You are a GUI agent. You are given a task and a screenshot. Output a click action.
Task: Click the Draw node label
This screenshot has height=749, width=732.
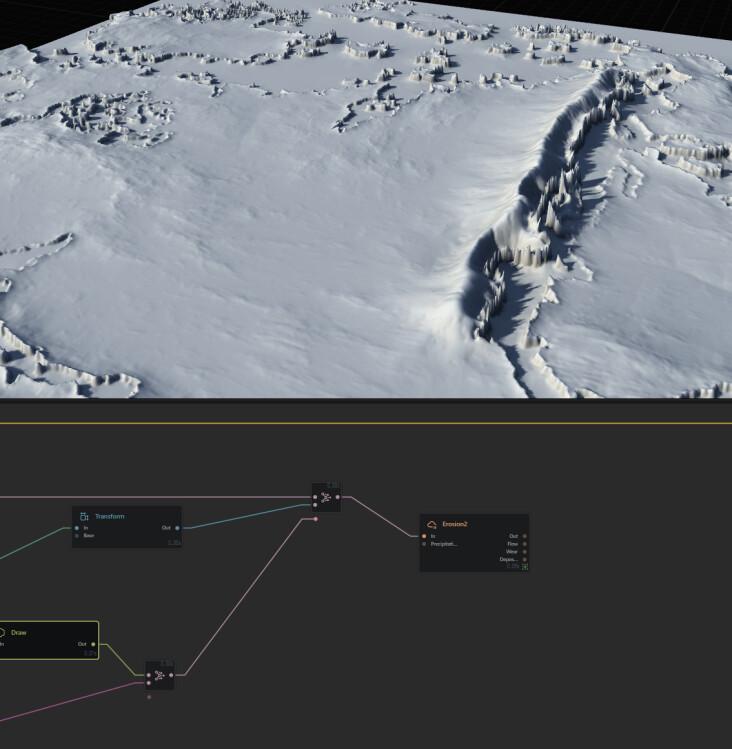click(19, 632)
